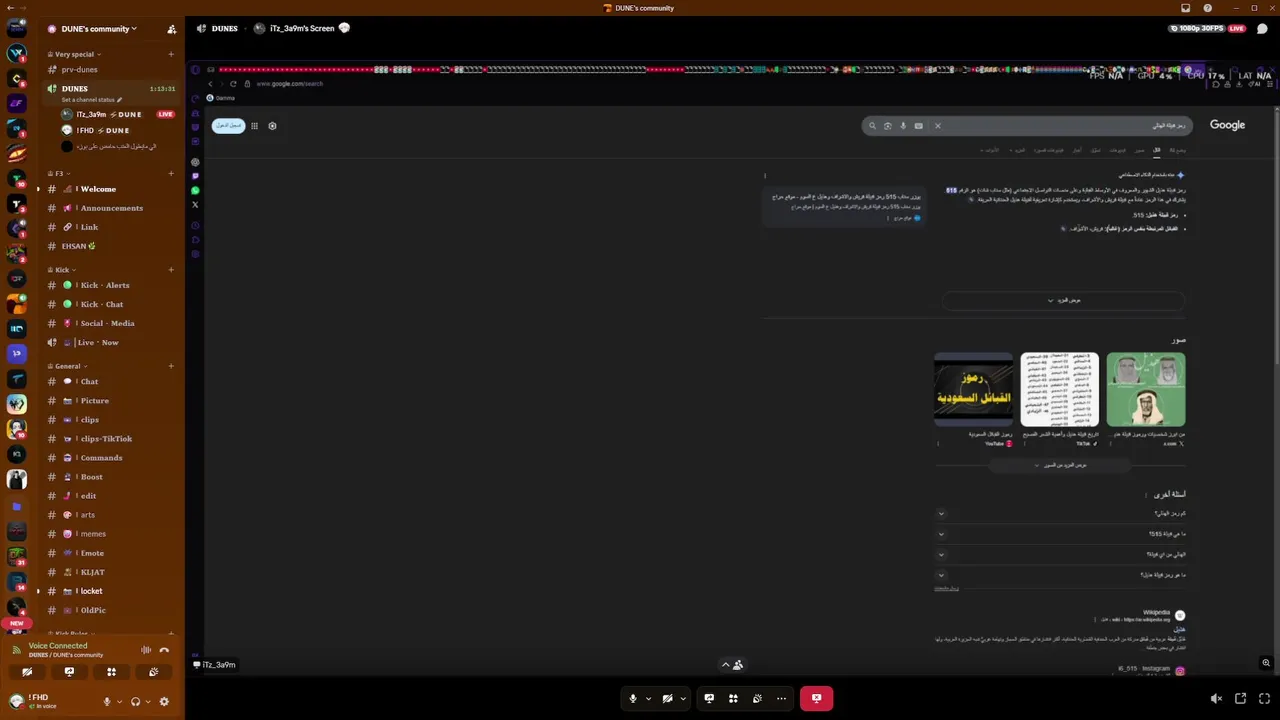
Task: Collapse the General category
Action: (70, 366)
